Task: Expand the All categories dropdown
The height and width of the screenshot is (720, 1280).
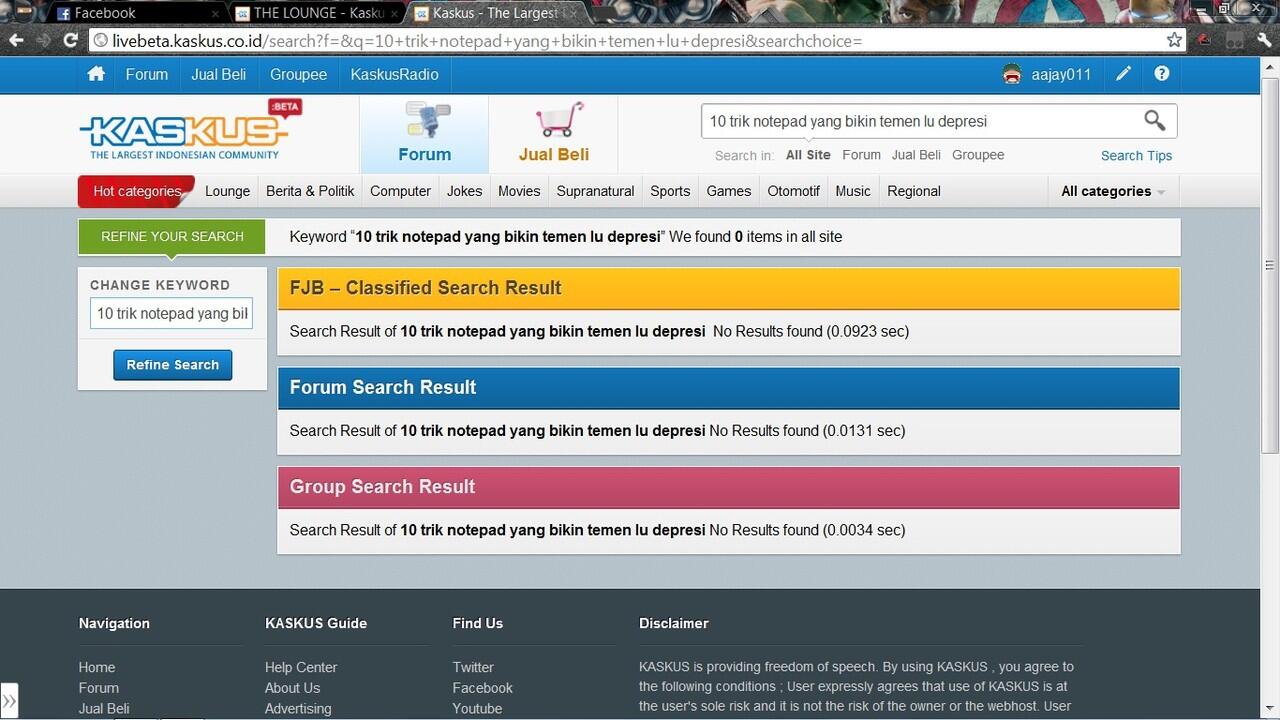Action: (1113, 191)
